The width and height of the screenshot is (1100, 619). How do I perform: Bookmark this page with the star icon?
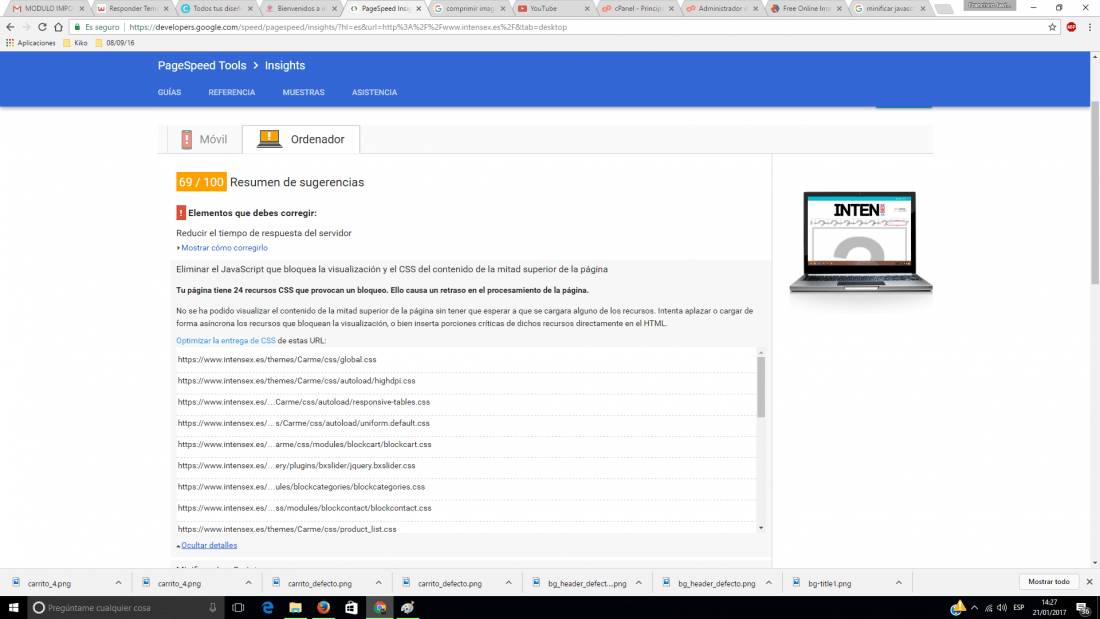(x=1052, y=27)
